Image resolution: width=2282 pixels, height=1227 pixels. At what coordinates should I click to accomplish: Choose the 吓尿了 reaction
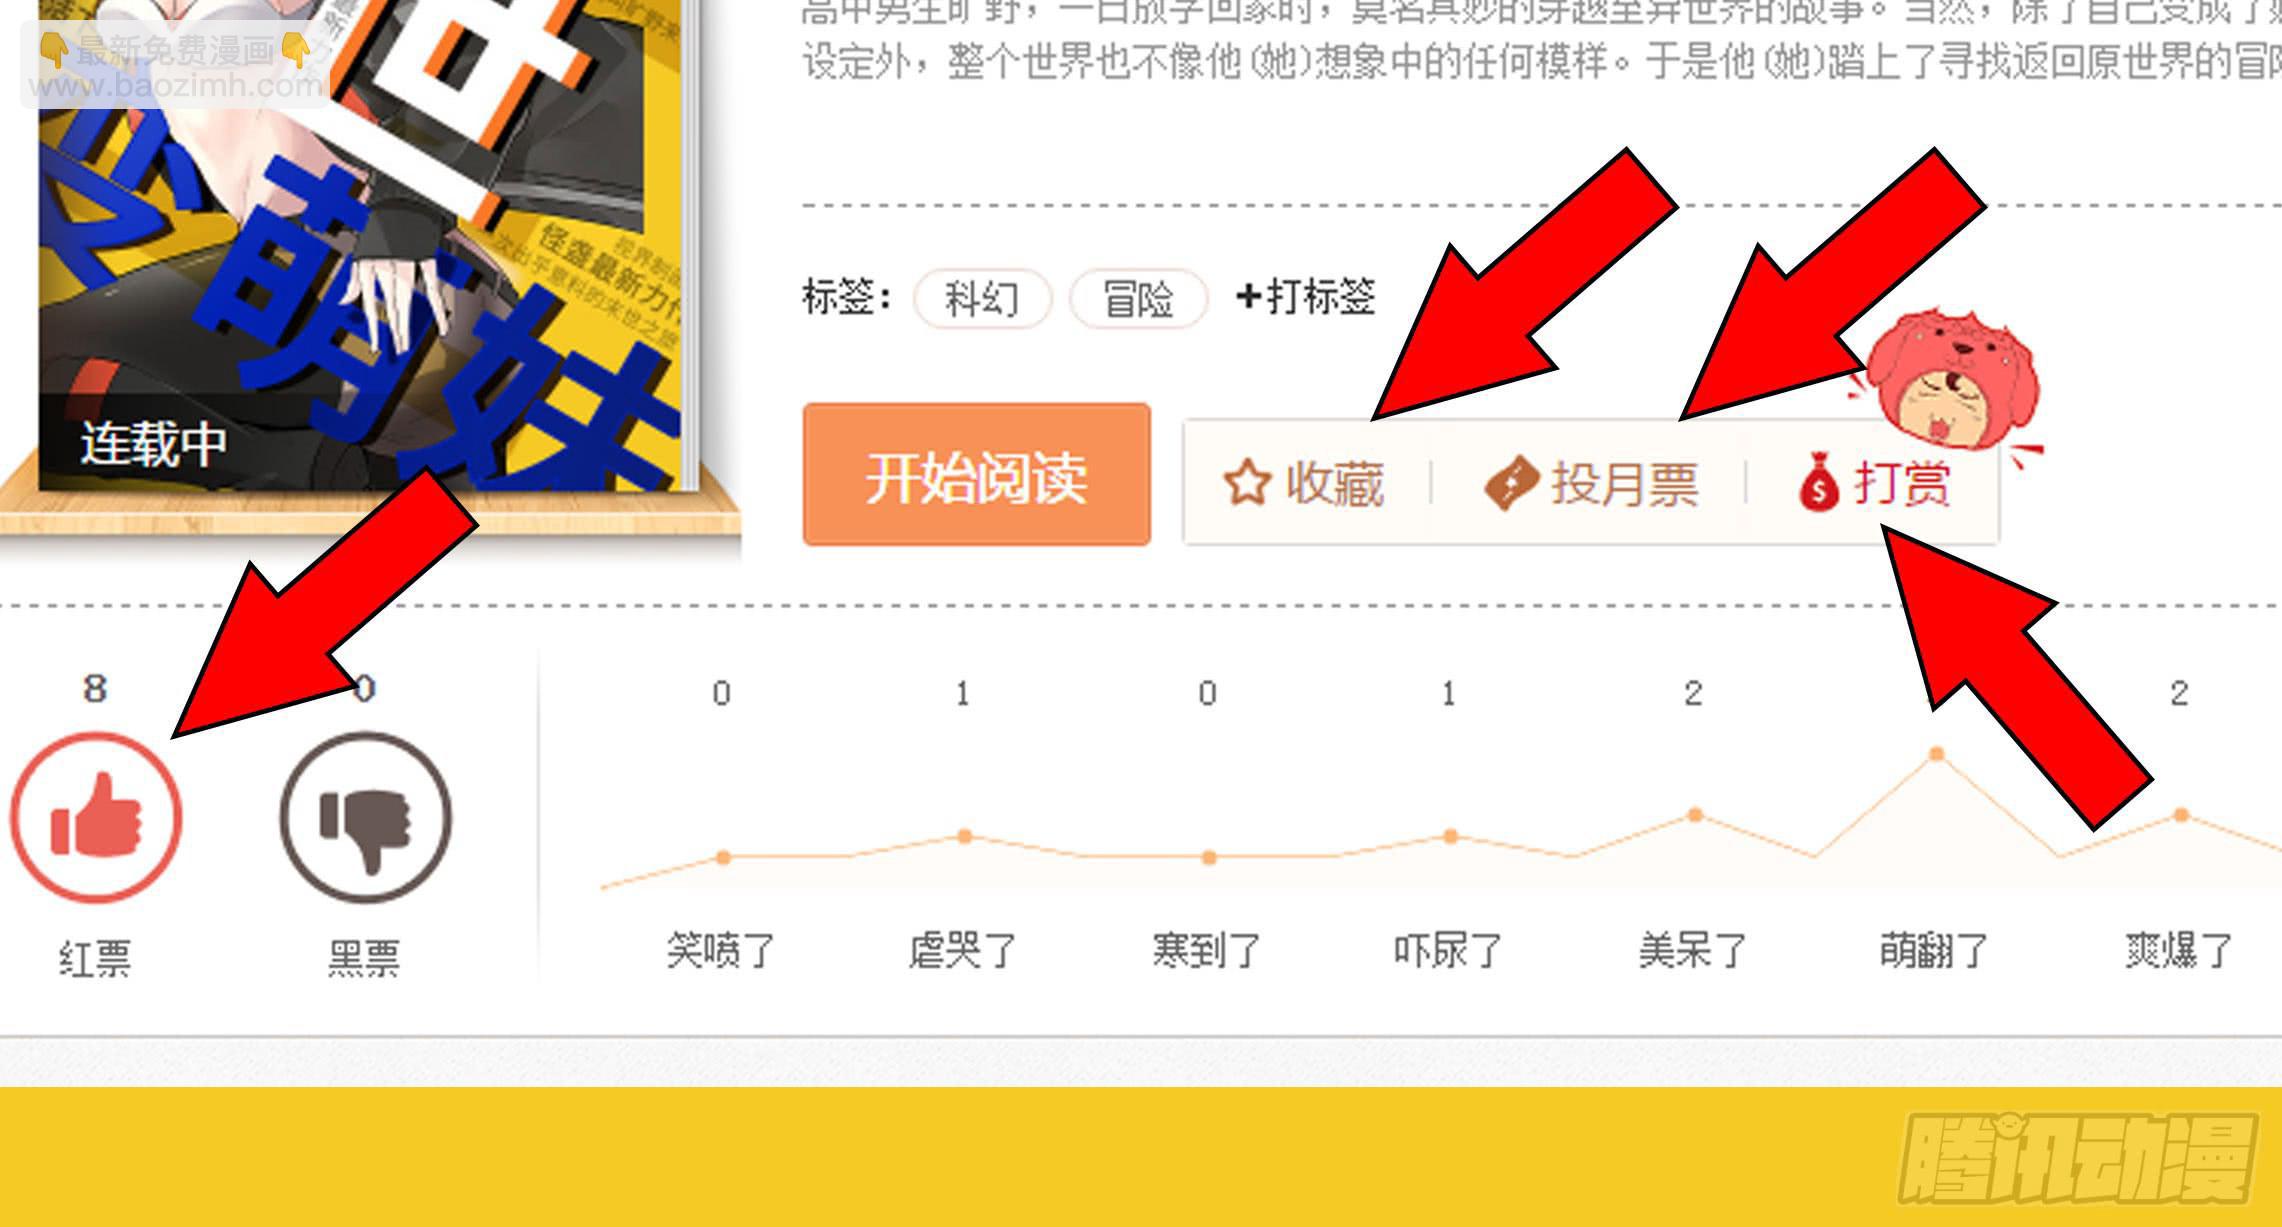coord(1448,950)
